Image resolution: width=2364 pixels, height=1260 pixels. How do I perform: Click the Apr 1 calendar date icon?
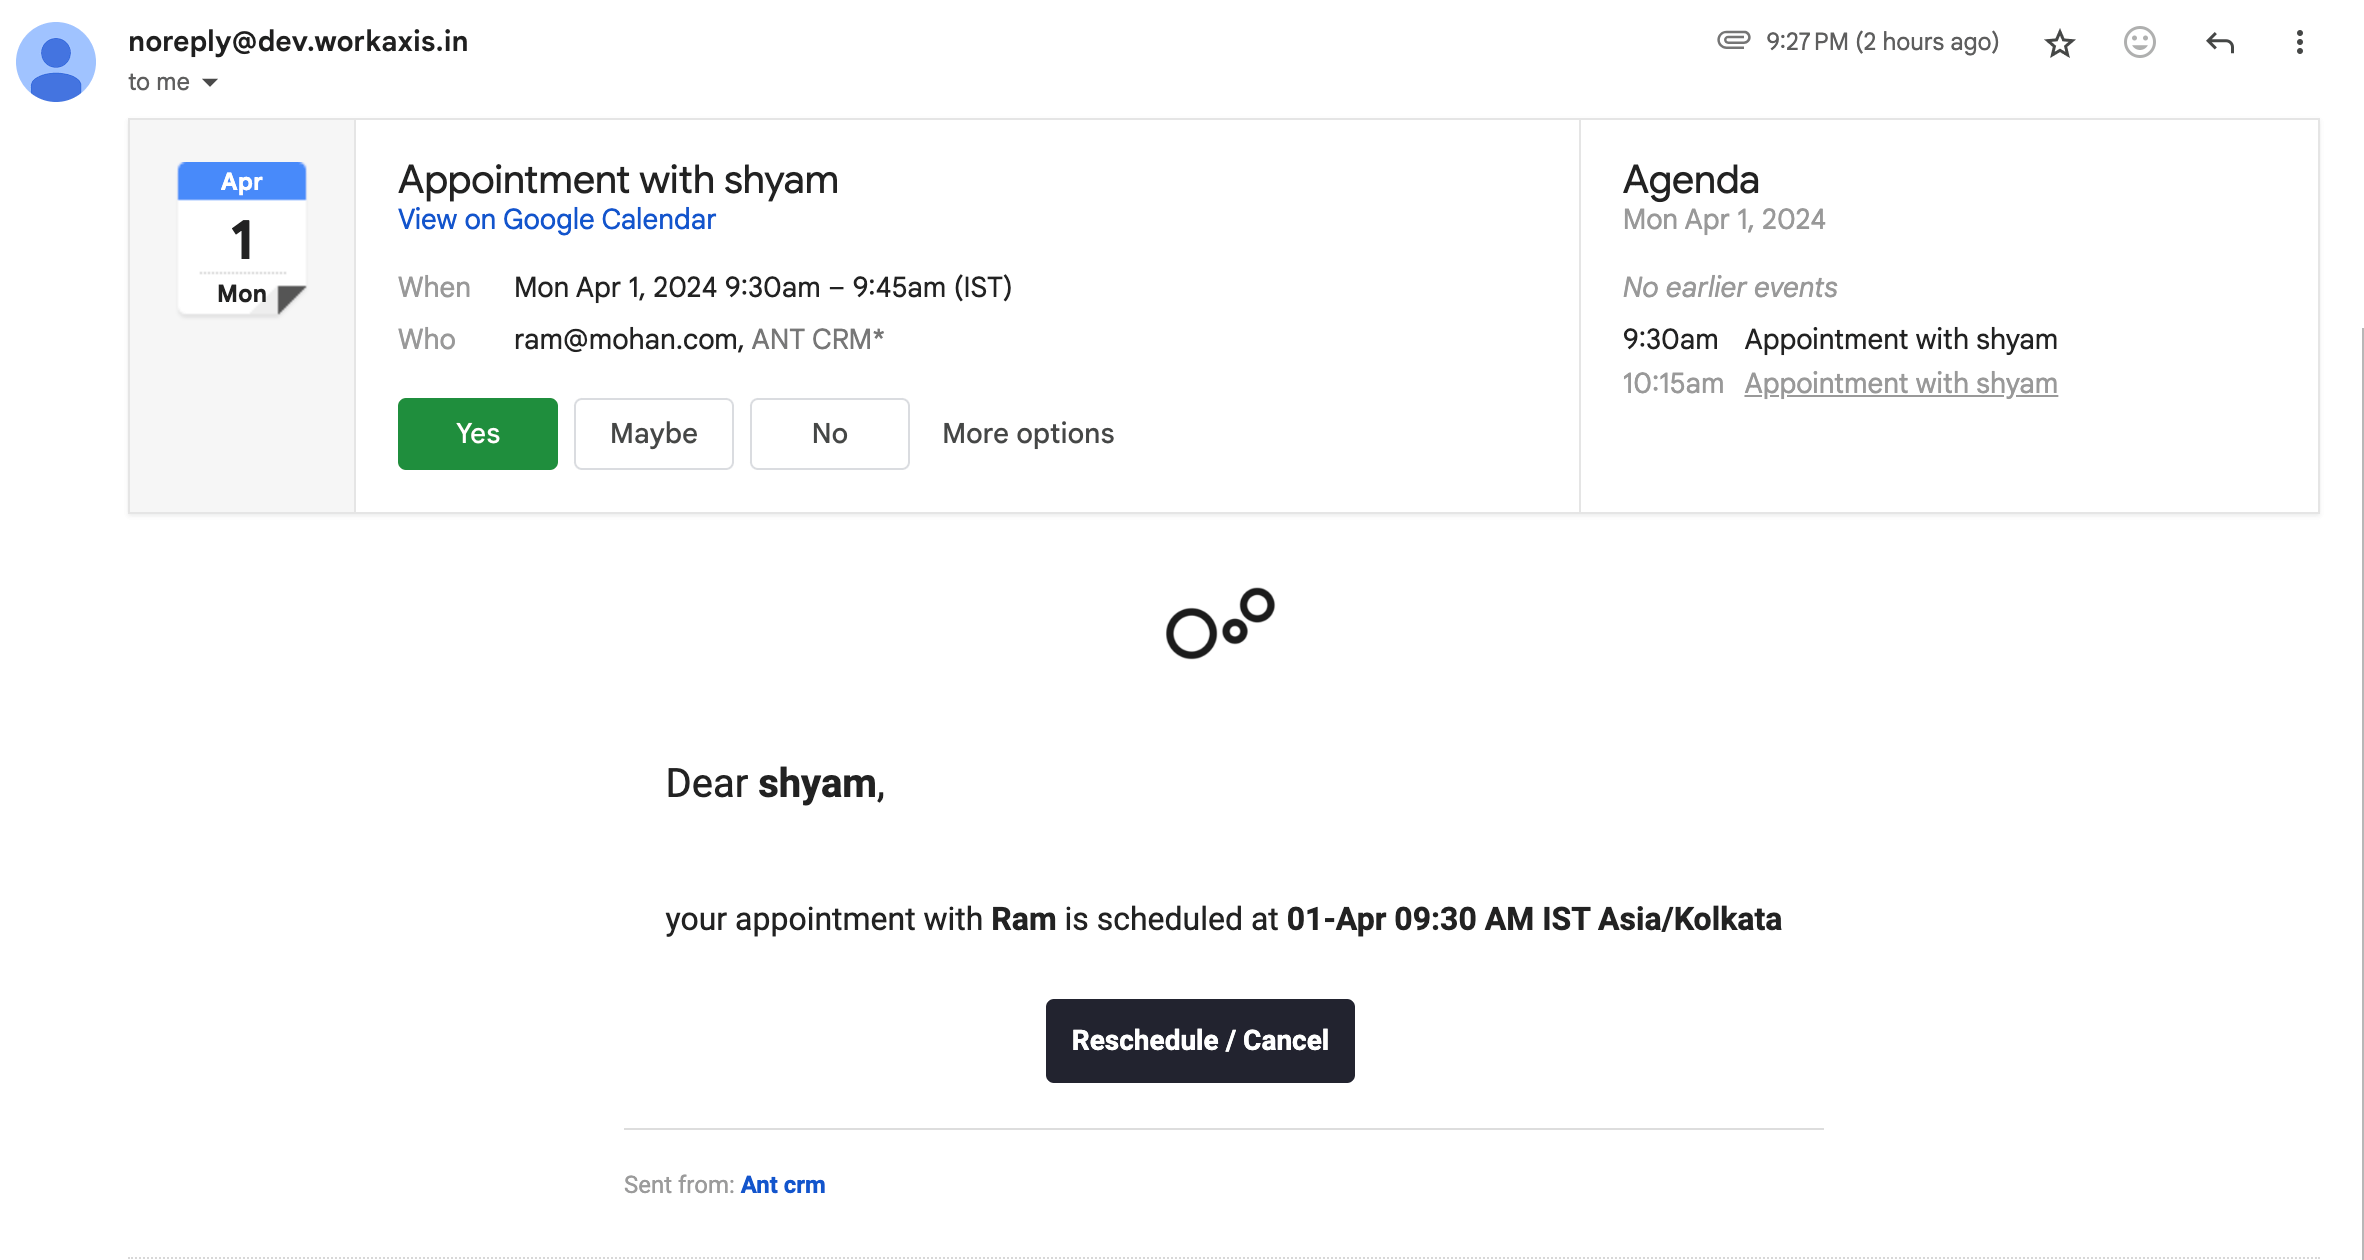pos(242,238)
